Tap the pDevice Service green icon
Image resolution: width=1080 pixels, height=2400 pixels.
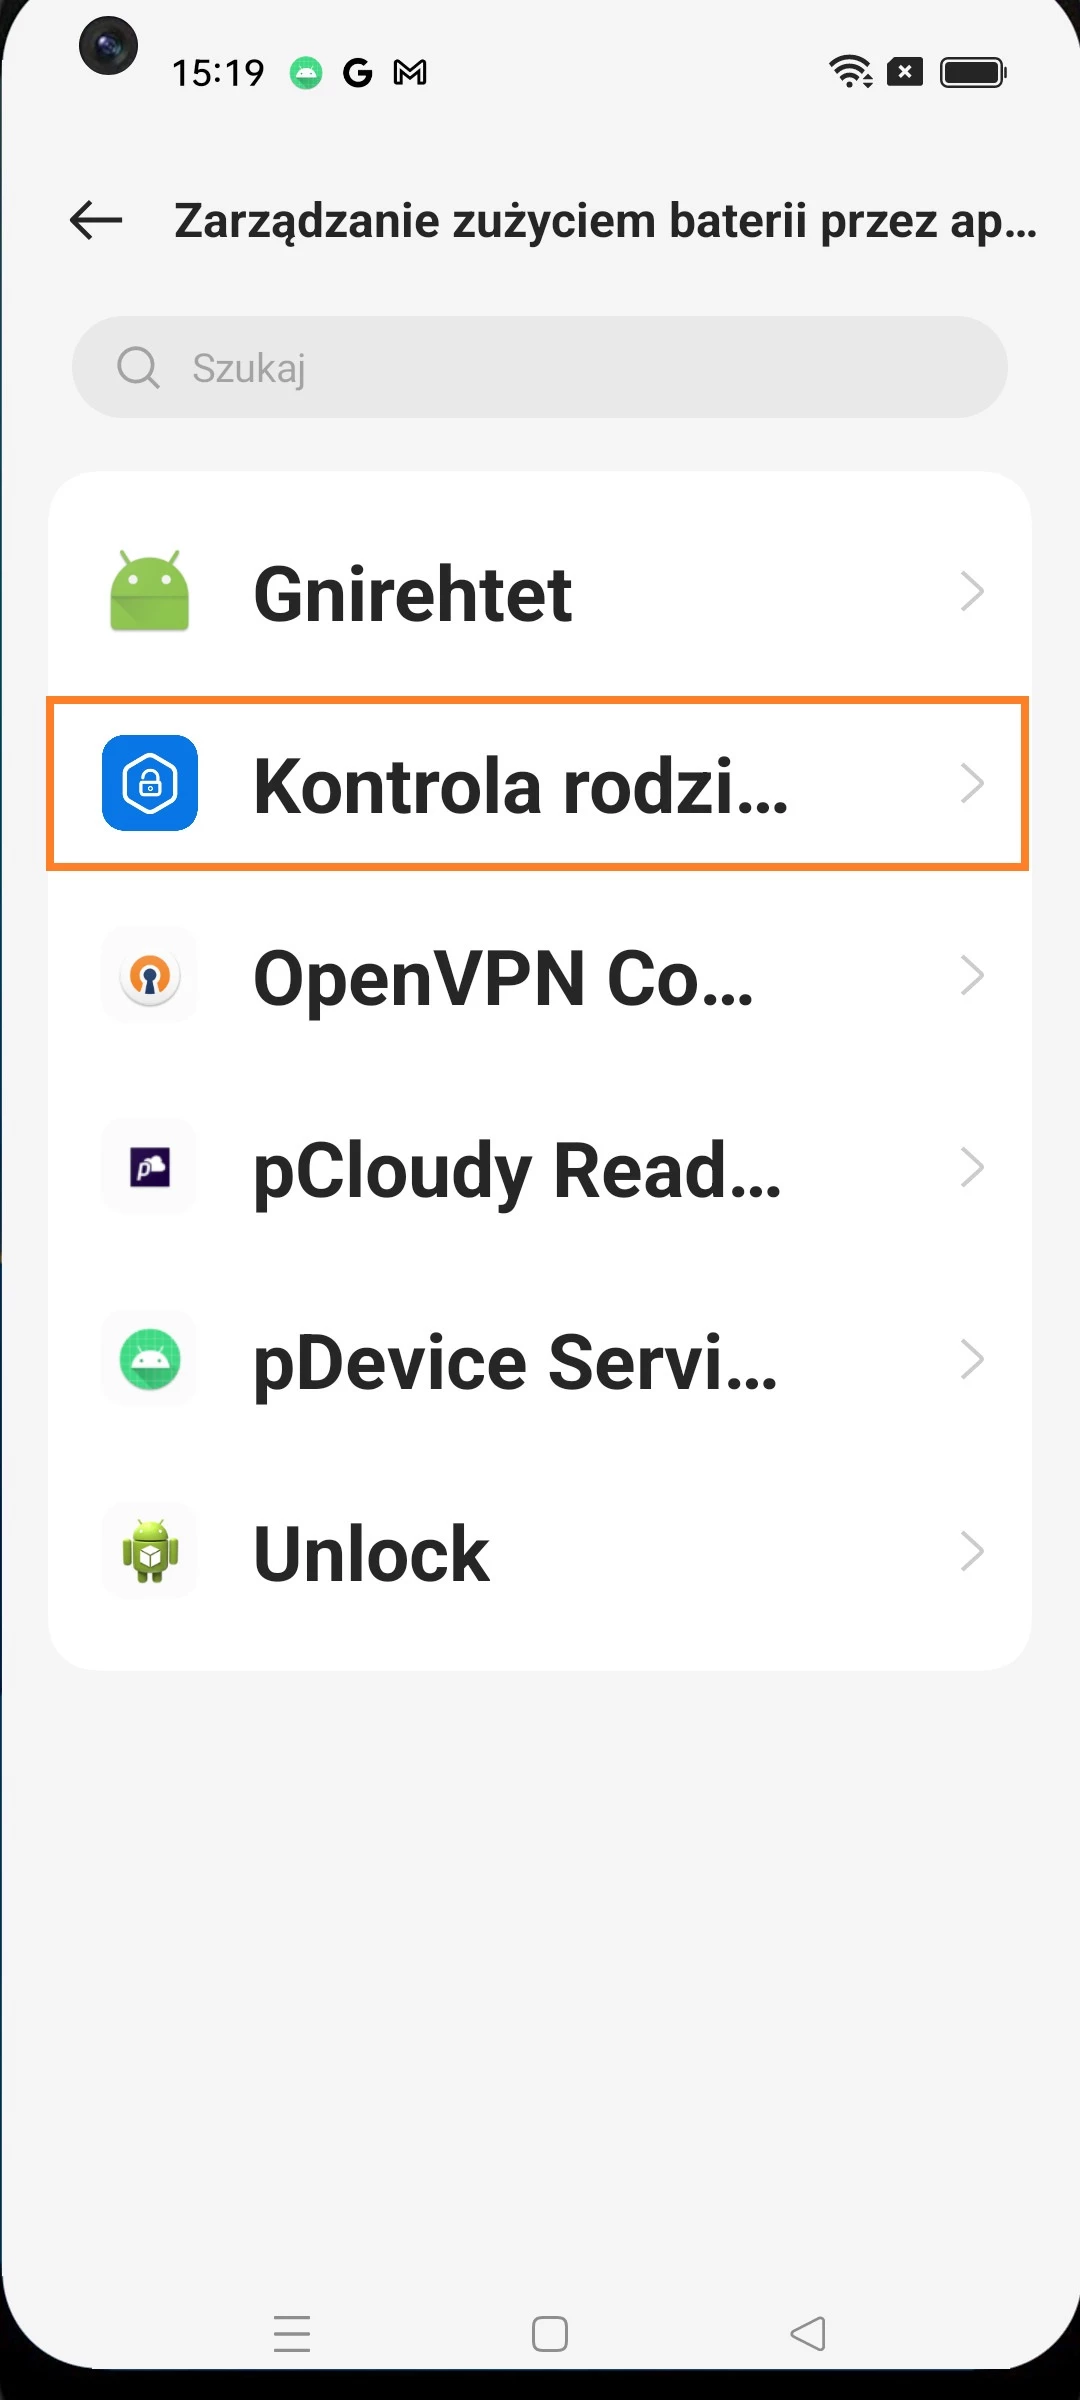(150, 1359)
